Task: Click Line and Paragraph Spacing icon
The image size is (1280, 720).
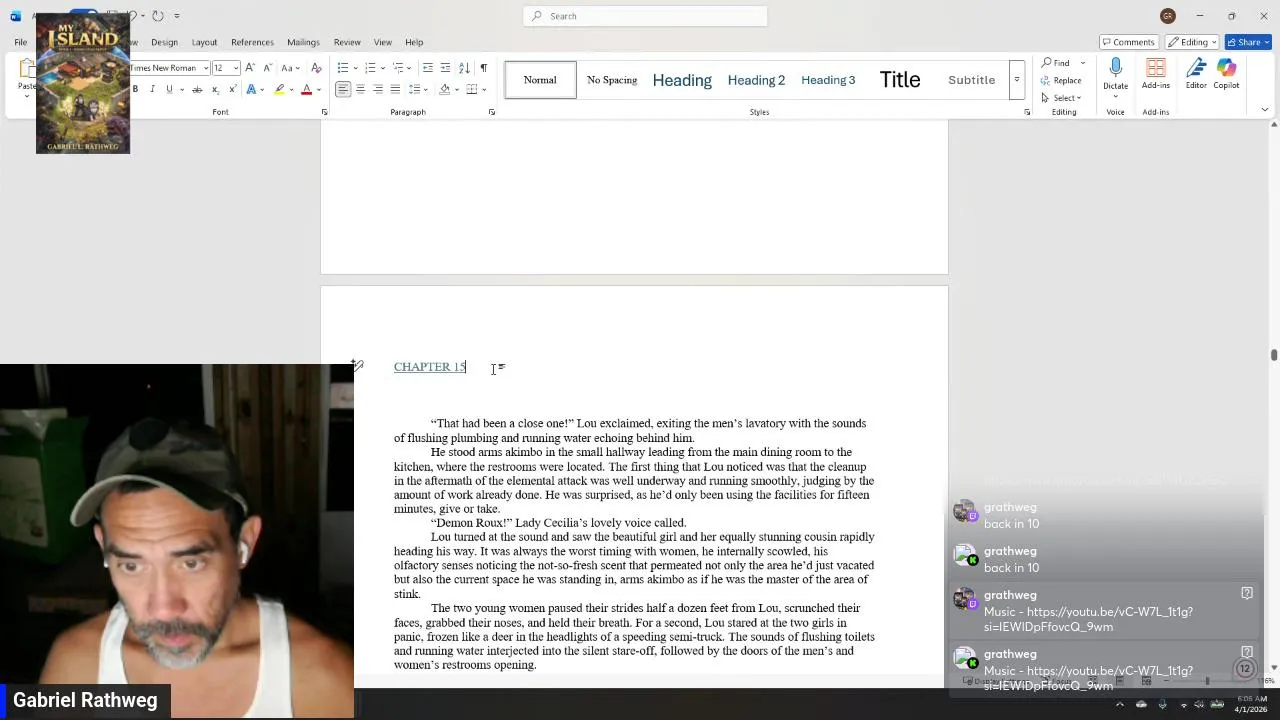Action: [415, 90]
